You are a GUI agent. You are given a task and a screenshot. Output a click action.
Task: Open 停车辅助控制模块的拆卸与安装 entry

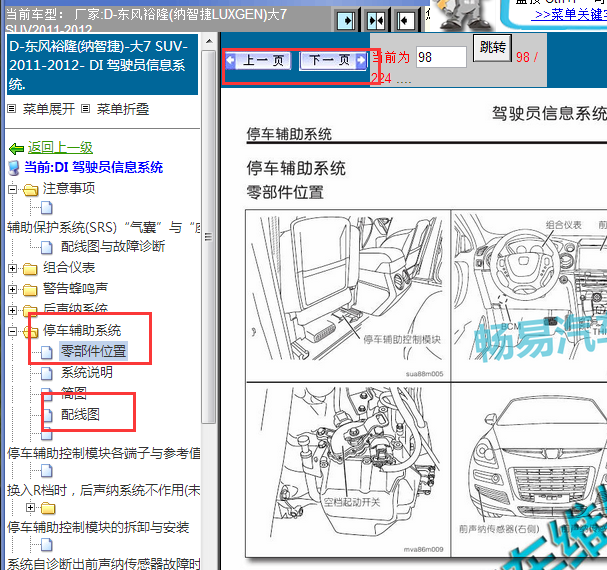pos(98,527)
